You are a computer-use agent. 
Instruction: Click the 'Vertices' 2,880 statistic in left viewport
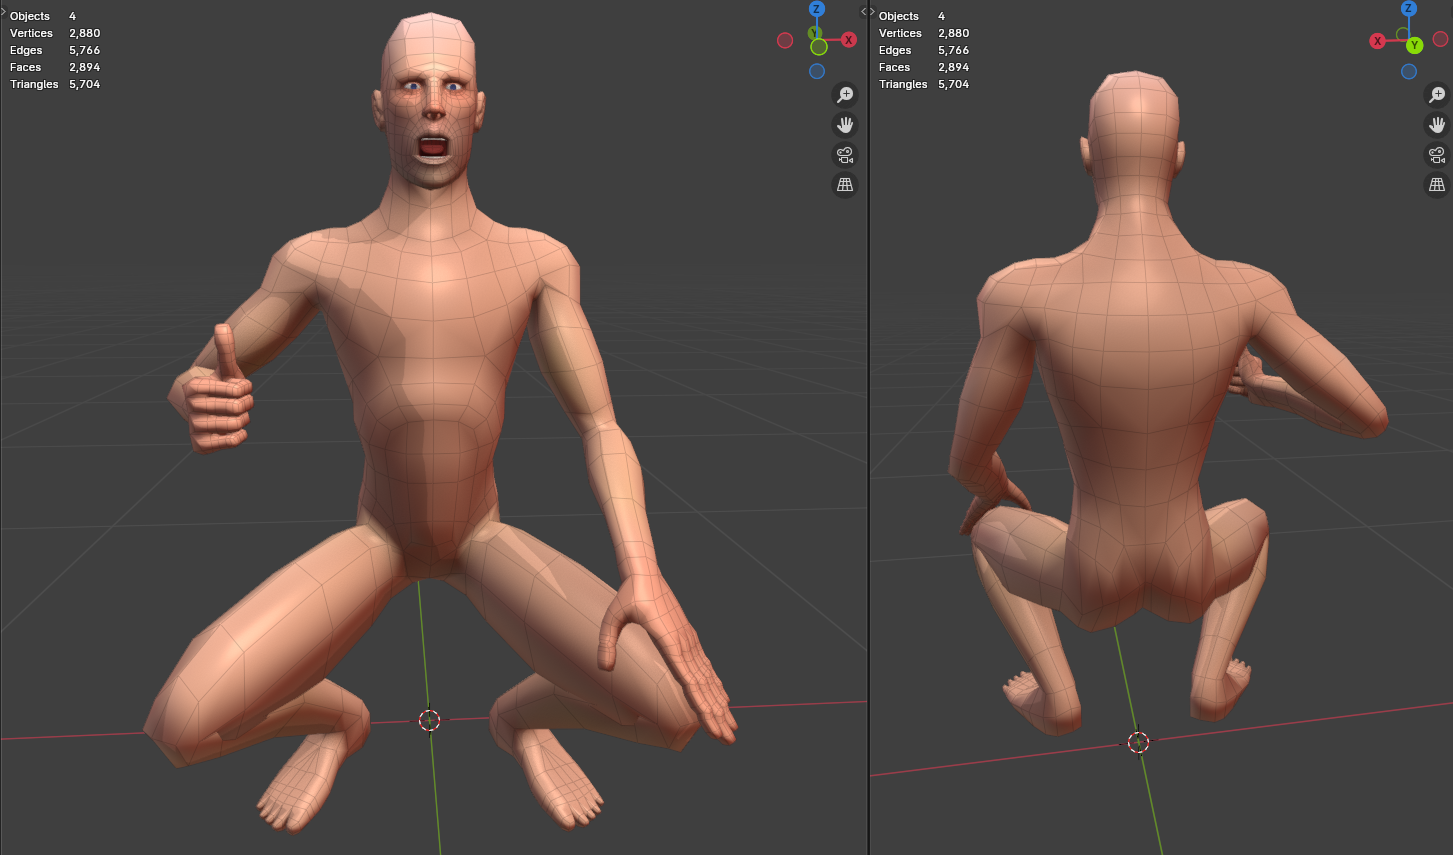tap(55, 33)
